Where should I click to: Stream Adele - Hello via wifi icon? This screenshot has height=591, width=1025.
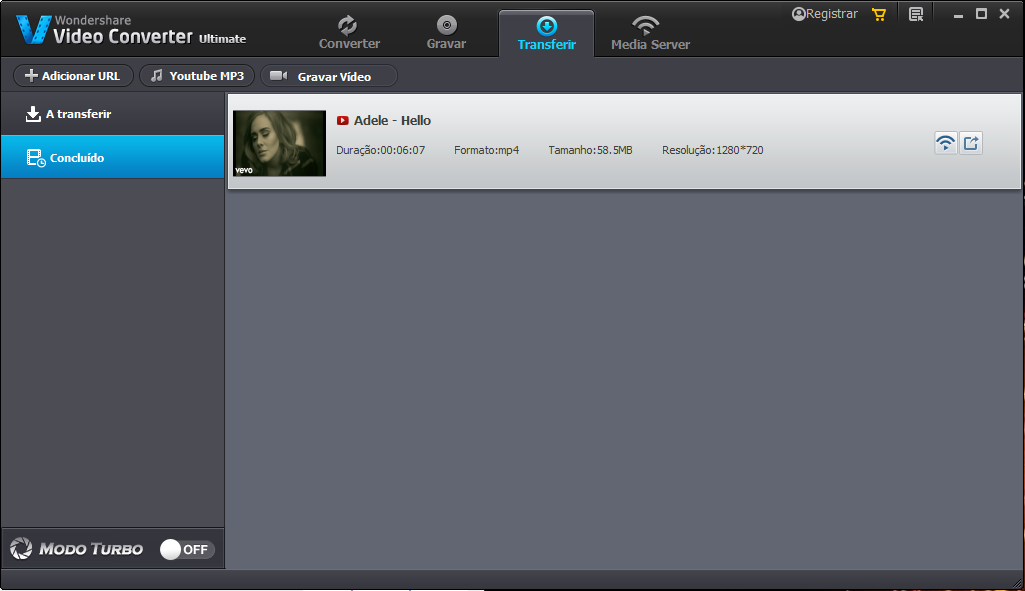click(945, 143)
